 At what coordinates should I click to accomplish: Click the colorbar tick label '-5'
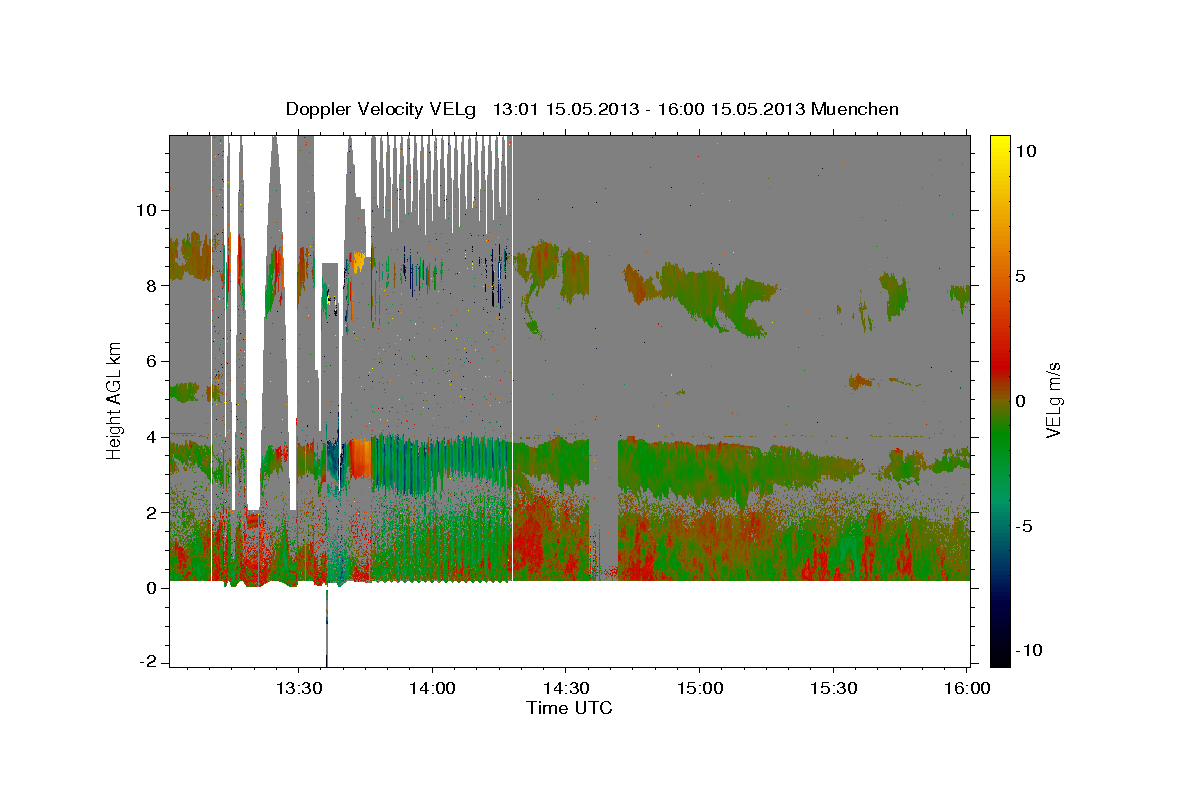pos(1025,526)
